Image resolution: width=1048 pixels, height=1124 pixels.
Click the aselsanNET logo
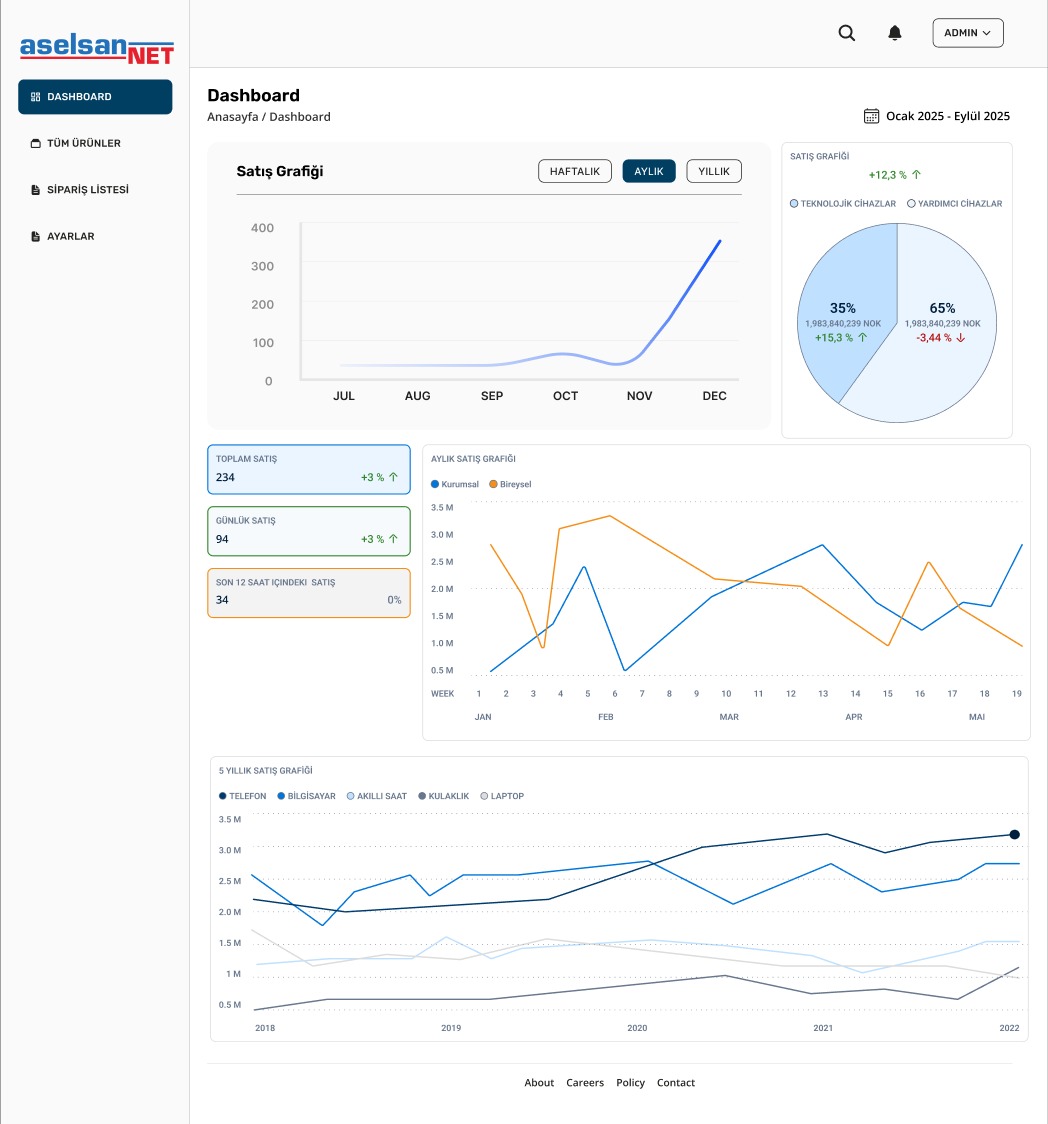coord(97,48)
